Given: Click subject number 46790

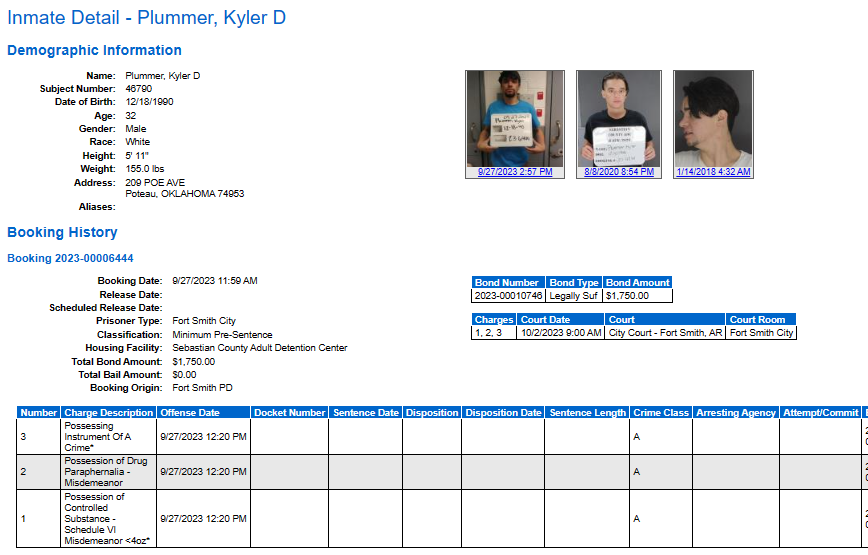Looking at the screenshot, I should click(x=138, y=89).
